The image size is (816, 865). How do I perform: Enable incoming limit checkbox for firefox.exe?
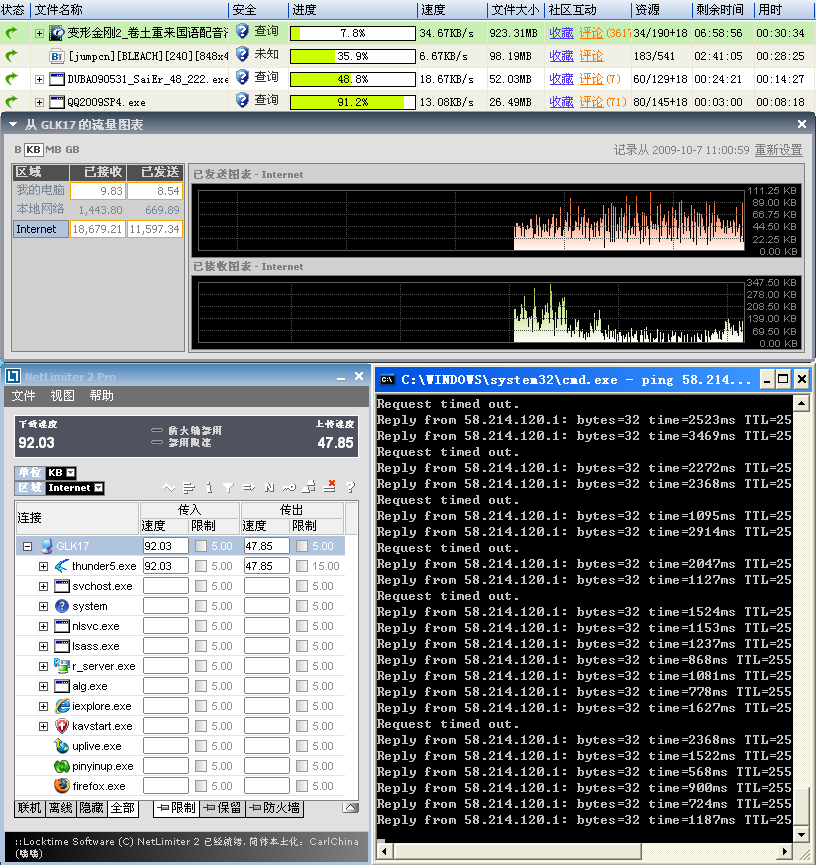pos(202,786)
